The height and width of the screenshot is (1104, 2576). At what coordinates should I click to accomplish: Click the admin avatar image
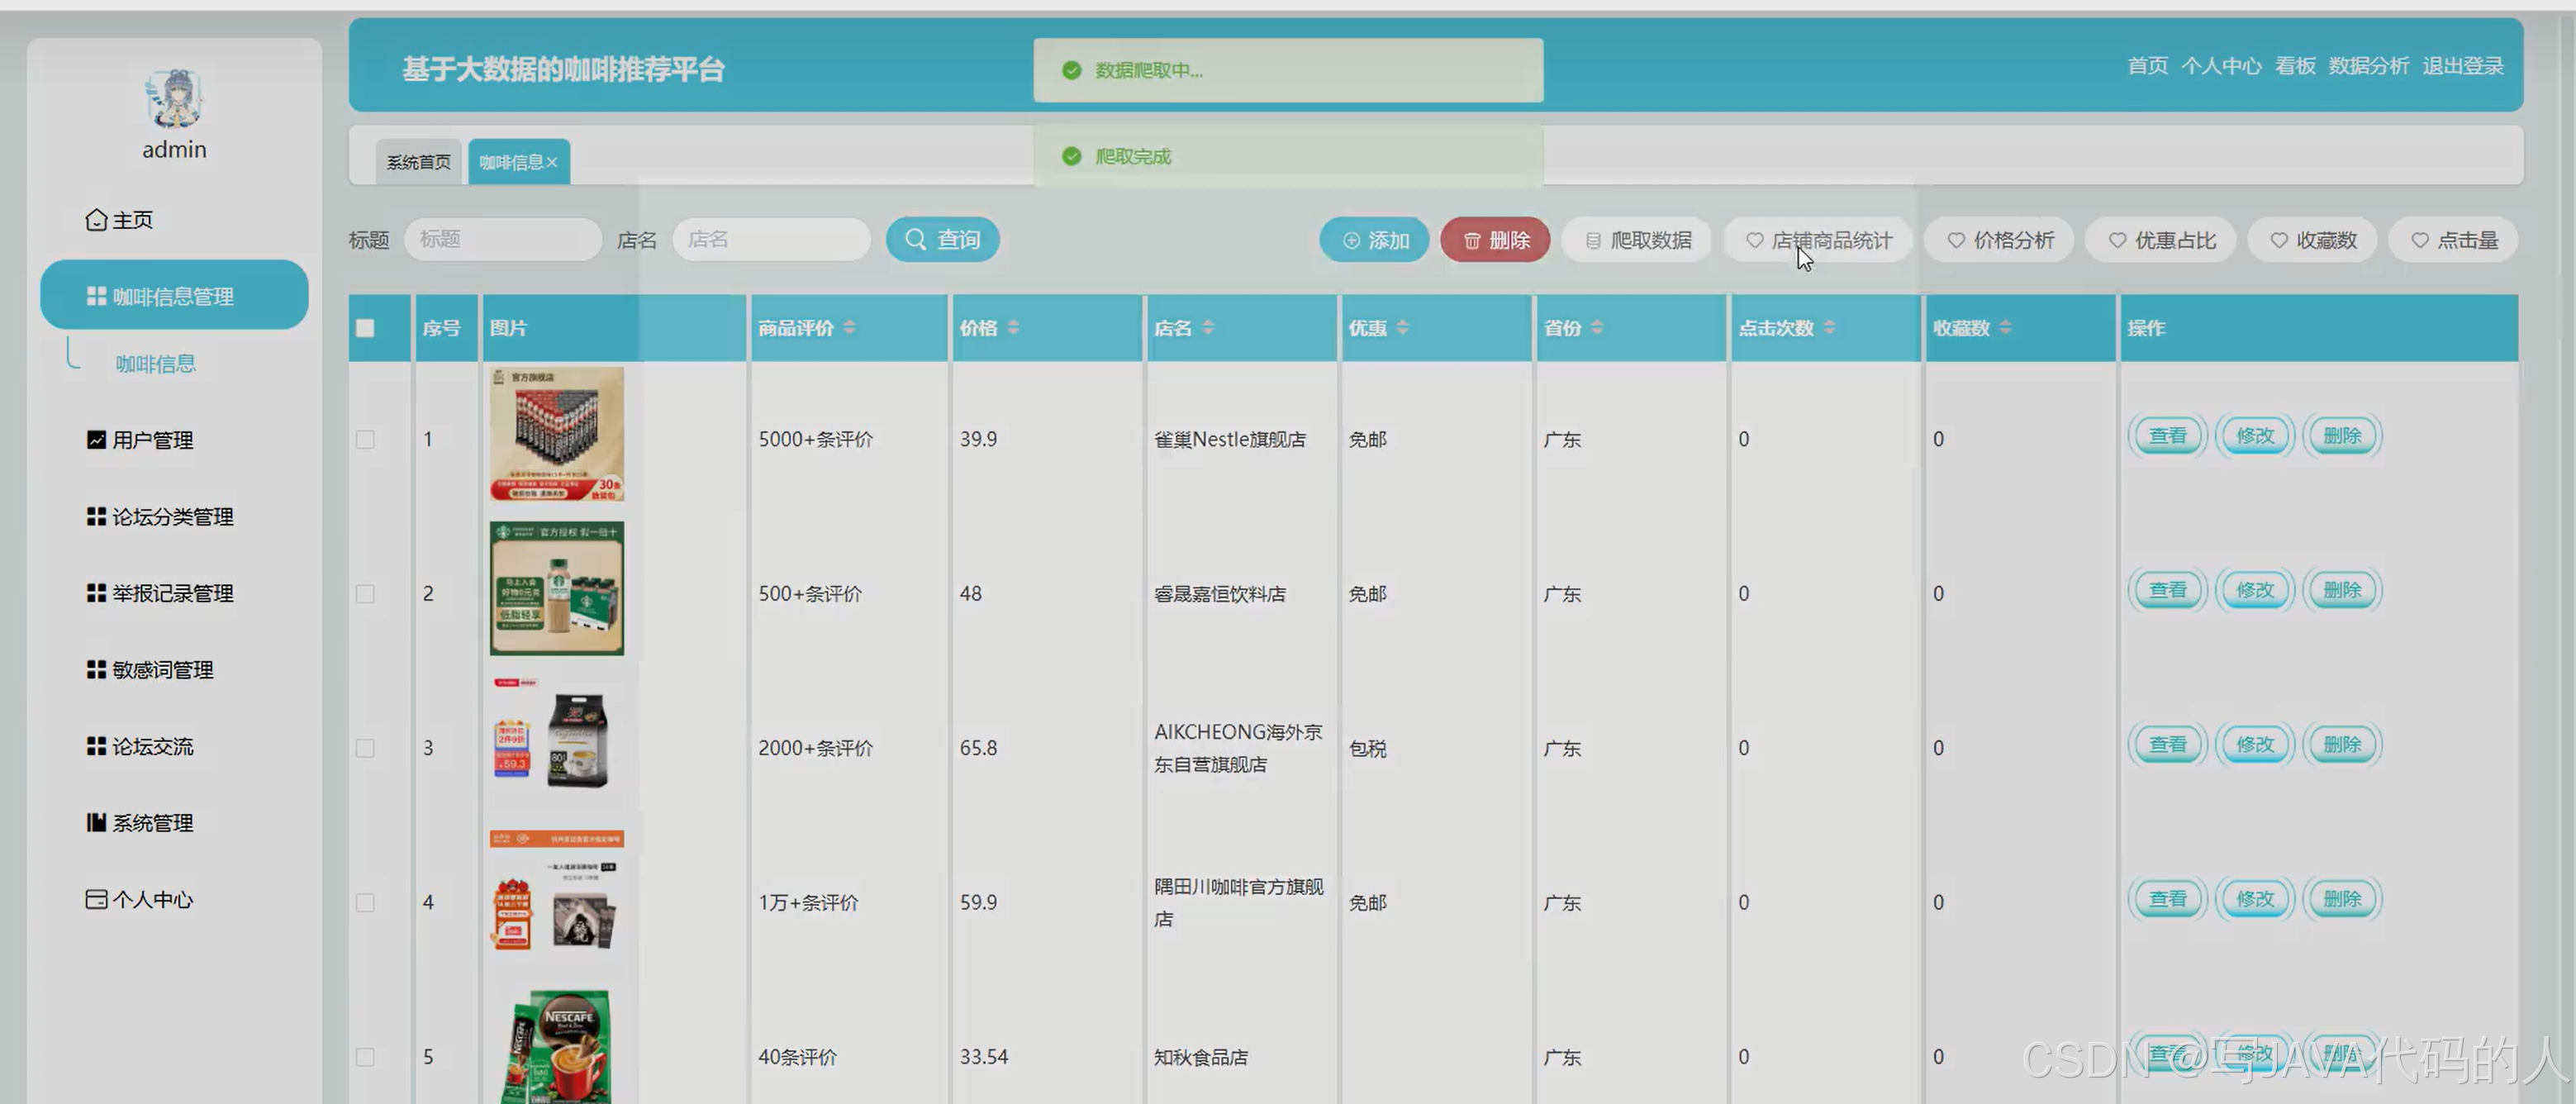[174, 99]
